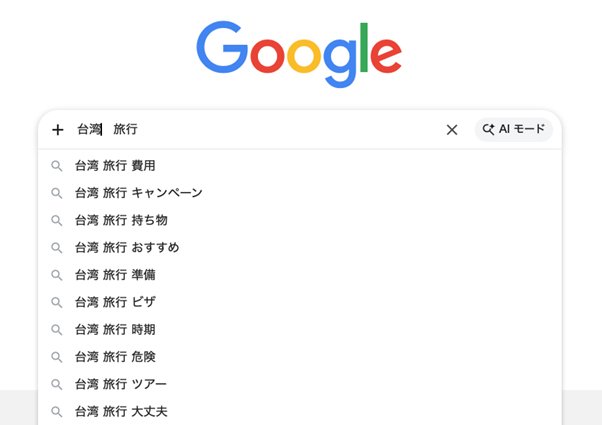
Task: Click the plus icon in search bar
Action: tap(57, 129)
